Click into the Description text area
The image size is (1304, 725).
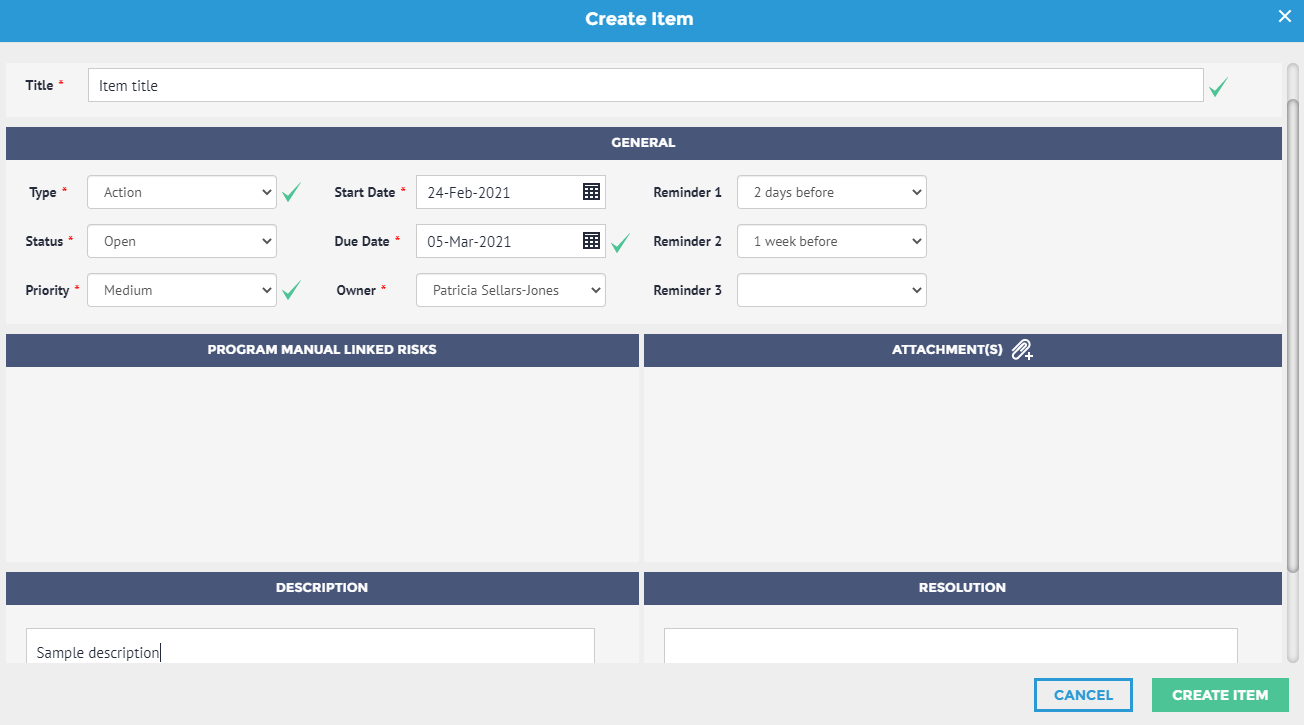pyautogui.click(x=310, y=646)
